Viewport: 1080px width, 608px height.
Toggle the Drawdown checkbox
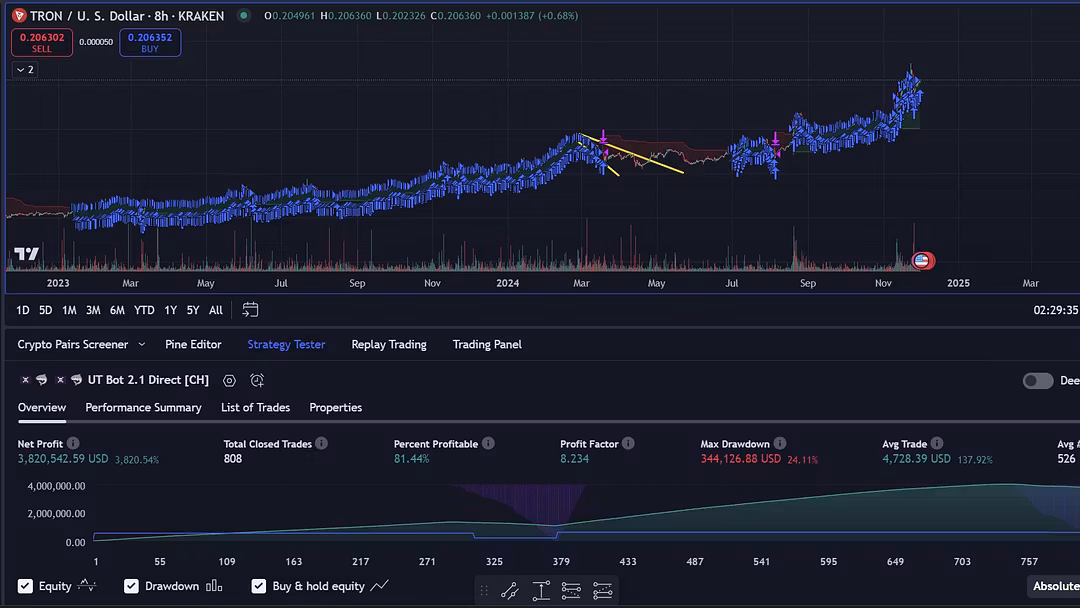click(x=131, y=586)
